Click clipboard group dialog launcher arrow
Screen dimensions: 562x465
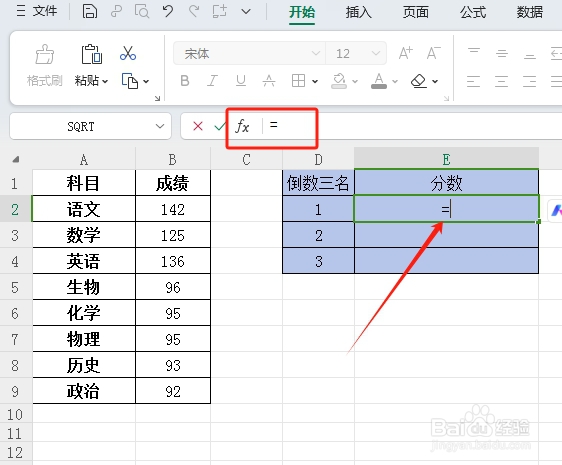coord(157,98)
